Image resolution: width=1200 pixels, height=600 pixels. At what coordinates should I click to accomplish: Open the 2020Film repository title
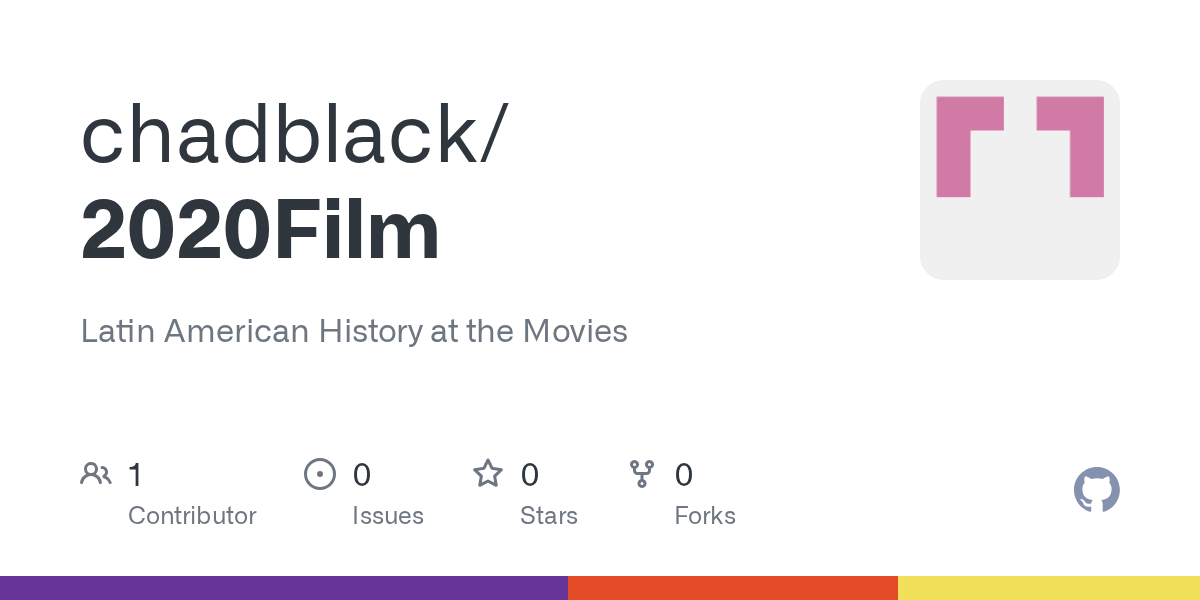[260, 231]
